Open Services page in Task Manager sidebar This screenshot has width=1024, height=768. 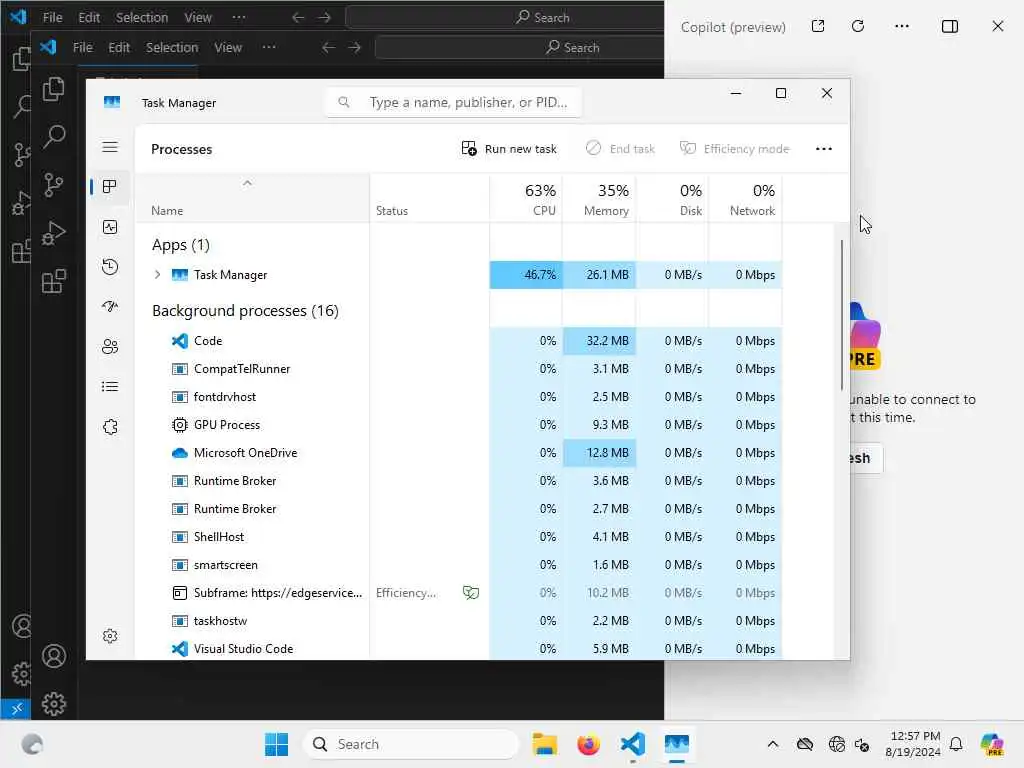[x=110, y=427]
